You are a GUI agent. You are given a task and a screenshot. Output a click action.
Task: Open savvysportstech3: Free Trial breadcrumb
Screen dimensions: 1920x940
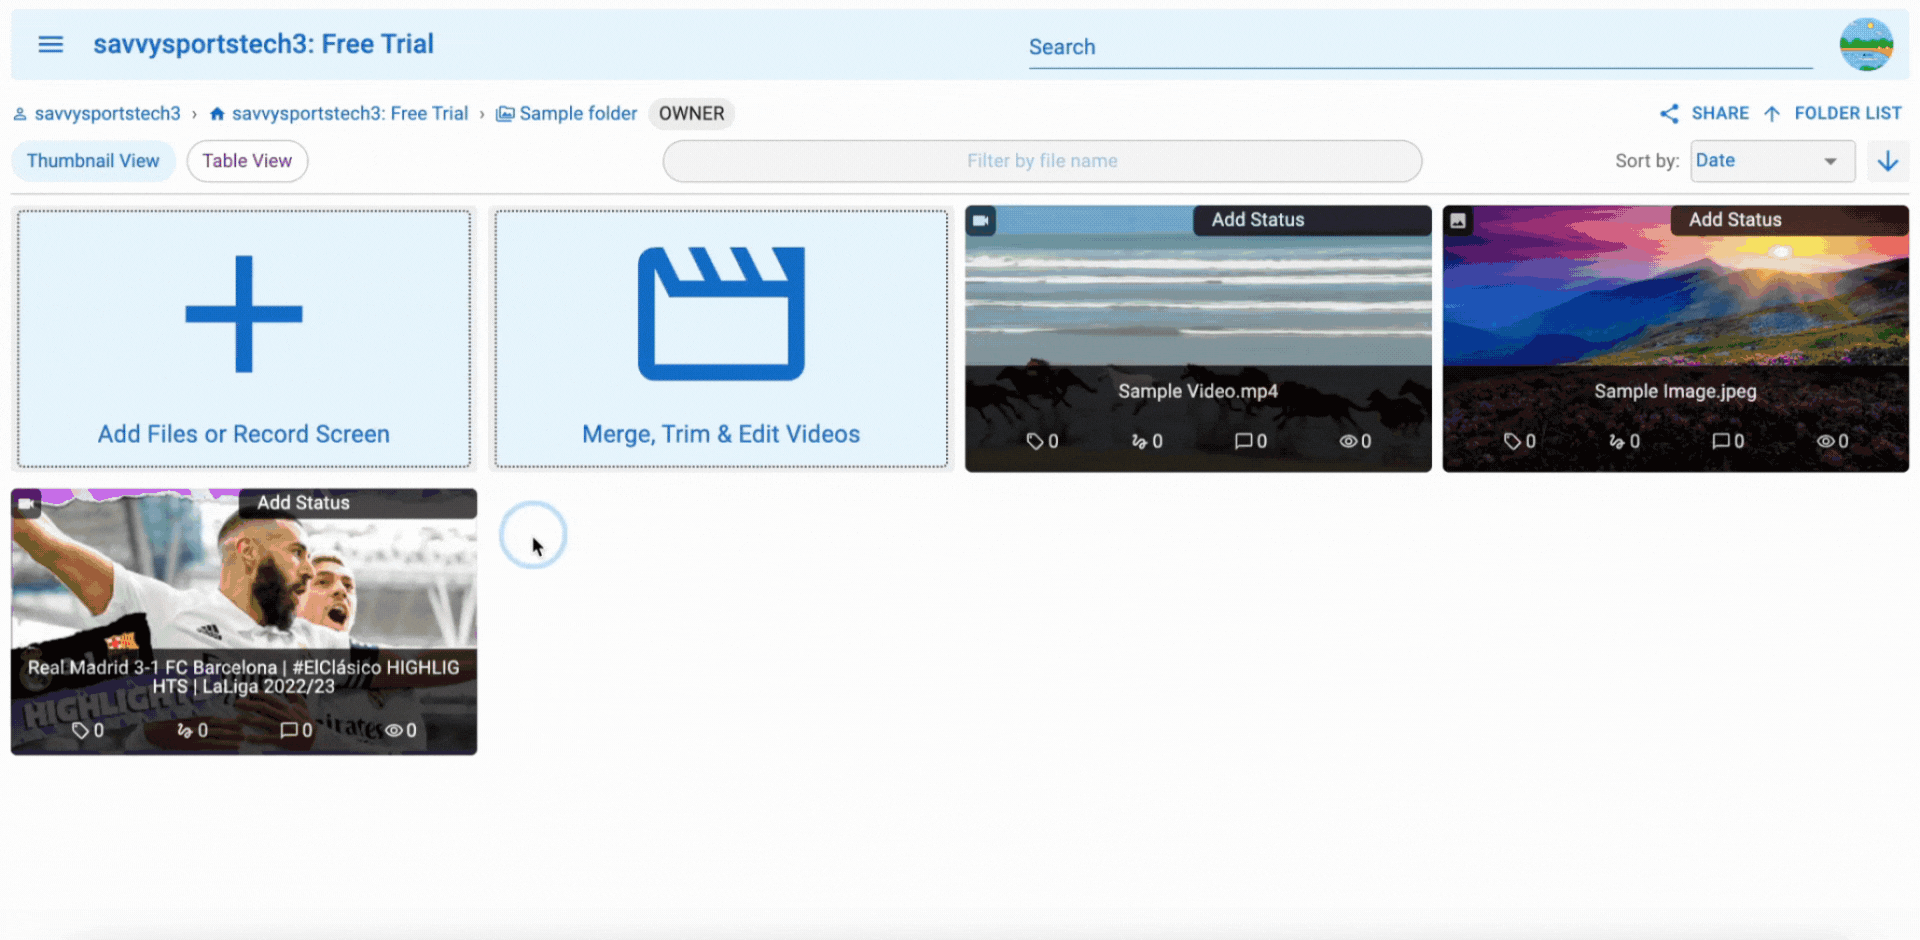[339, 114]
